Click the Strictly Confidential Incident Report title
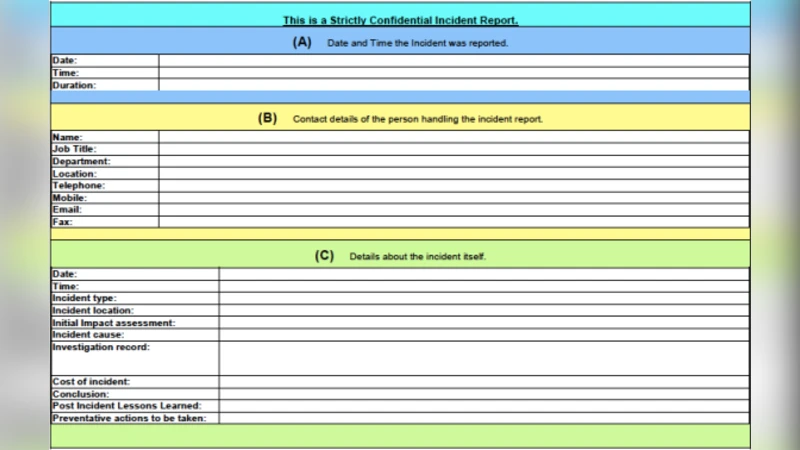 coord(400,20)
